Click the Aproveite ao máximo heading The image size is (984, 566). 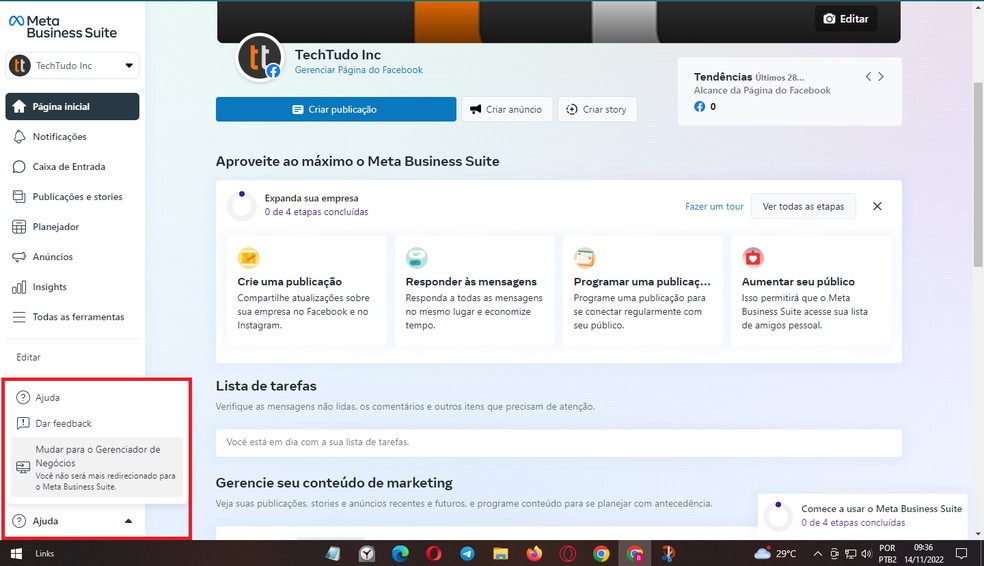pos(358,161)
